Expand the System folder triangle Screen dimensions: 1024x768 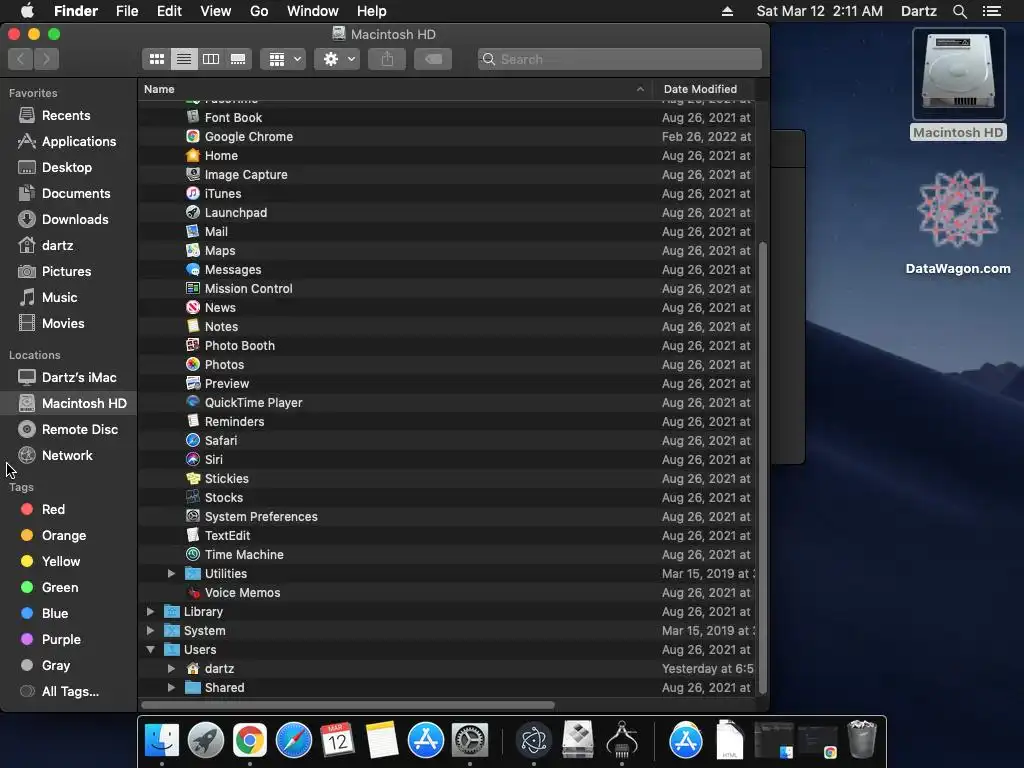pos(150,630)
